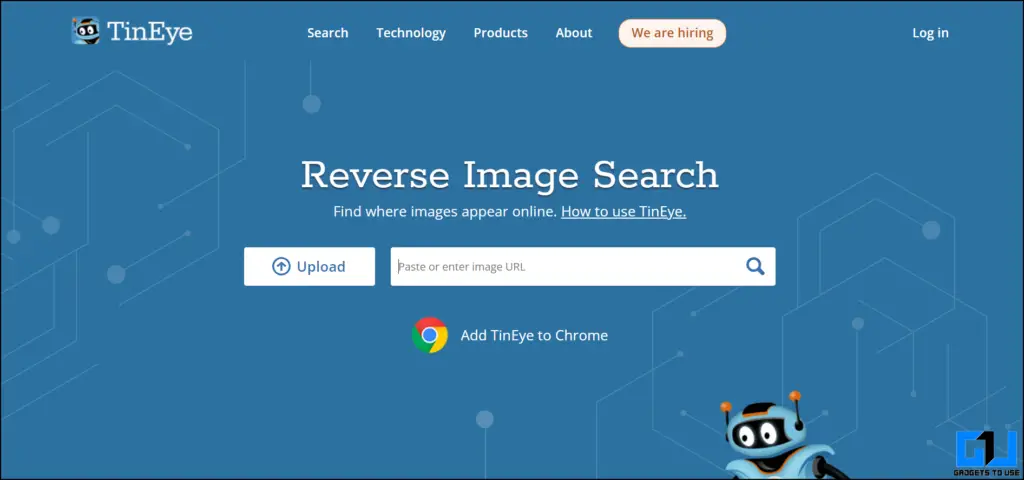Open the About menu item
Viewport: 1024px width, 480px height.
click(574, 33)
